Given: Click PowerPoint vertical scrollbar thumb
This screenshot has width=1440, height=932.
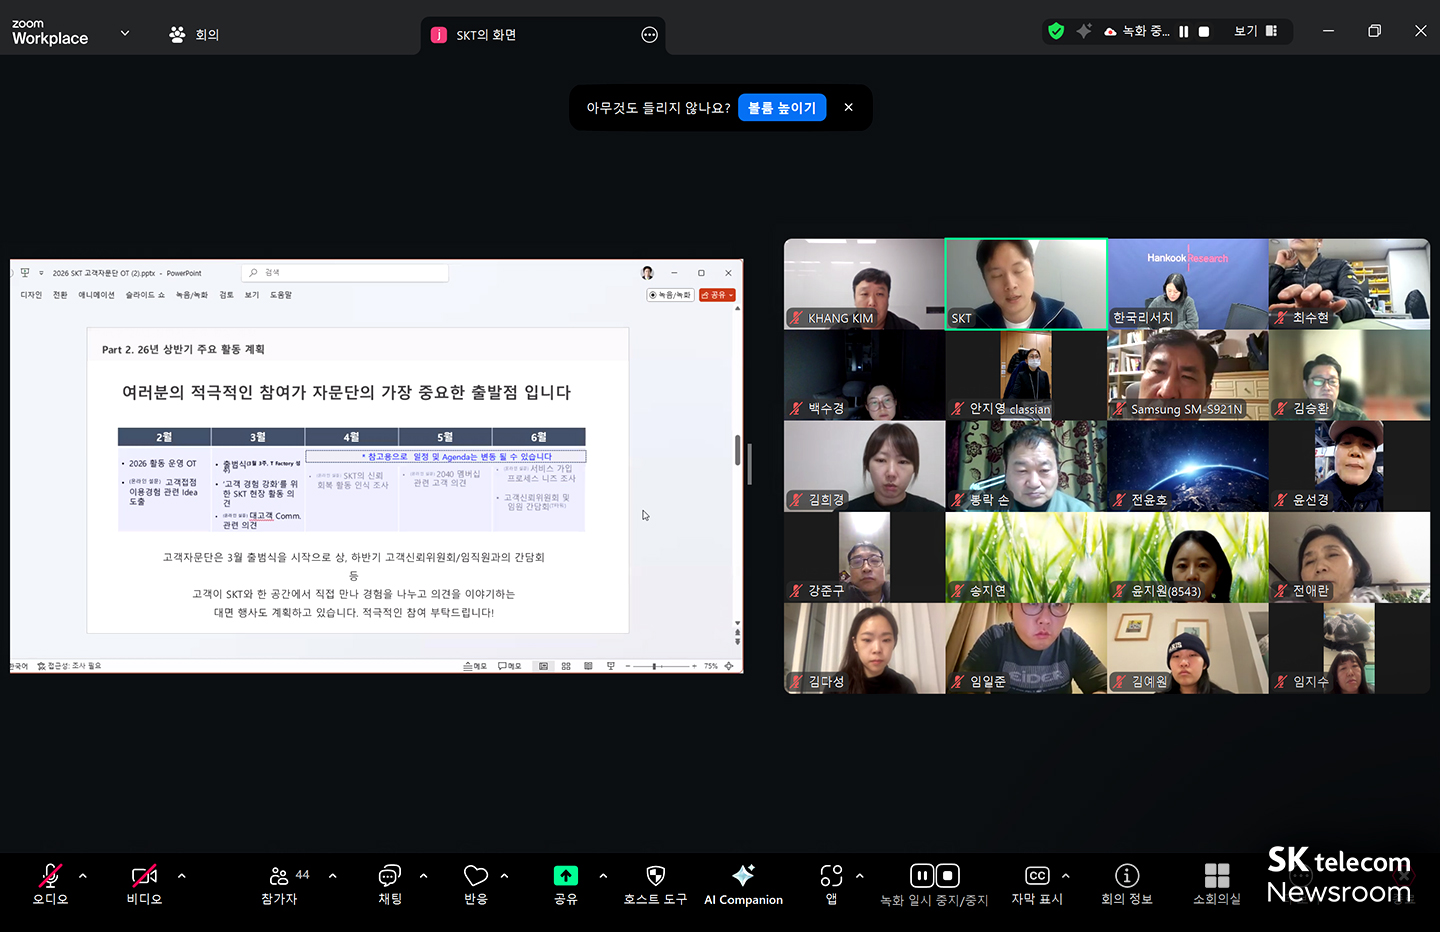Looking at the screenshot, I should click(x=738, y=450).
